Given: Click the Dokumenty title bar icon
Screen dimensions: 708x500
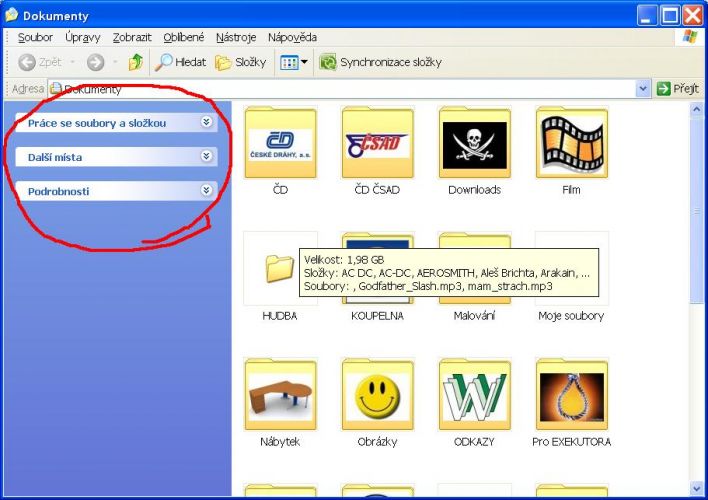Looking at the screenshot, I should 11,15.
